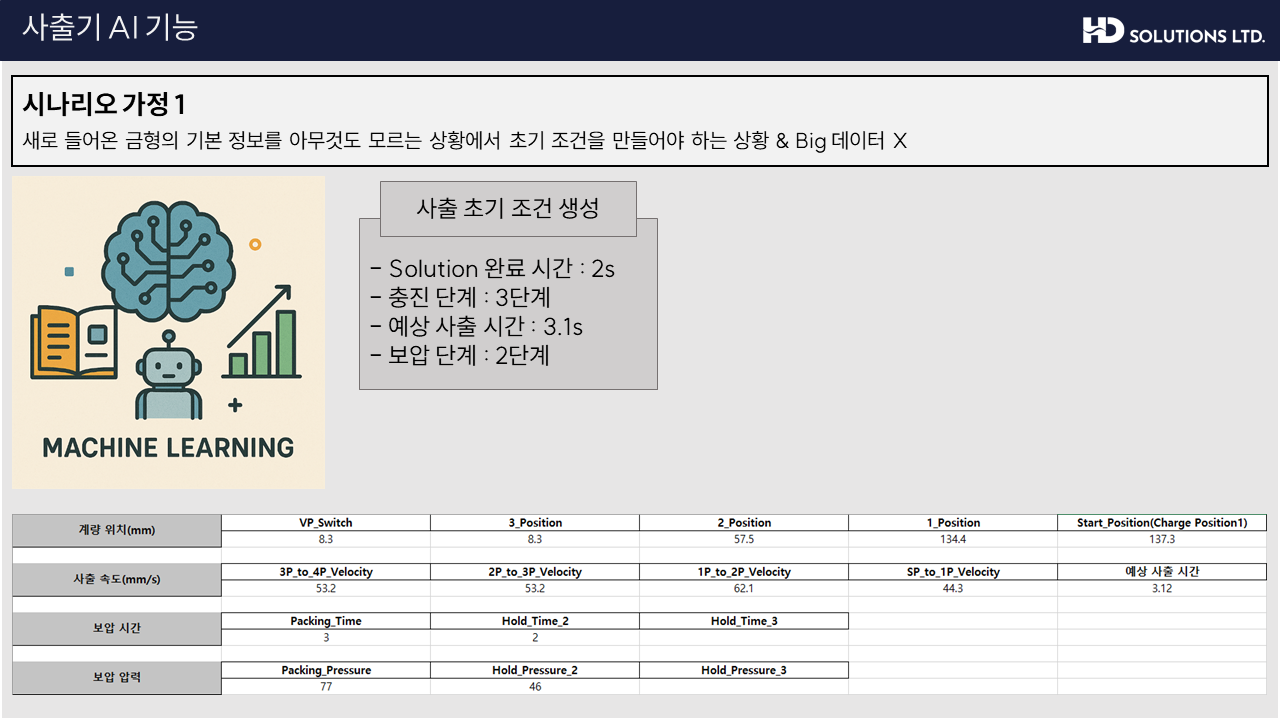Click the SP_to_1P_Velocity header cell
Image resolution: width=1280 pixels, height=720 pixels.
pos(953,572)
